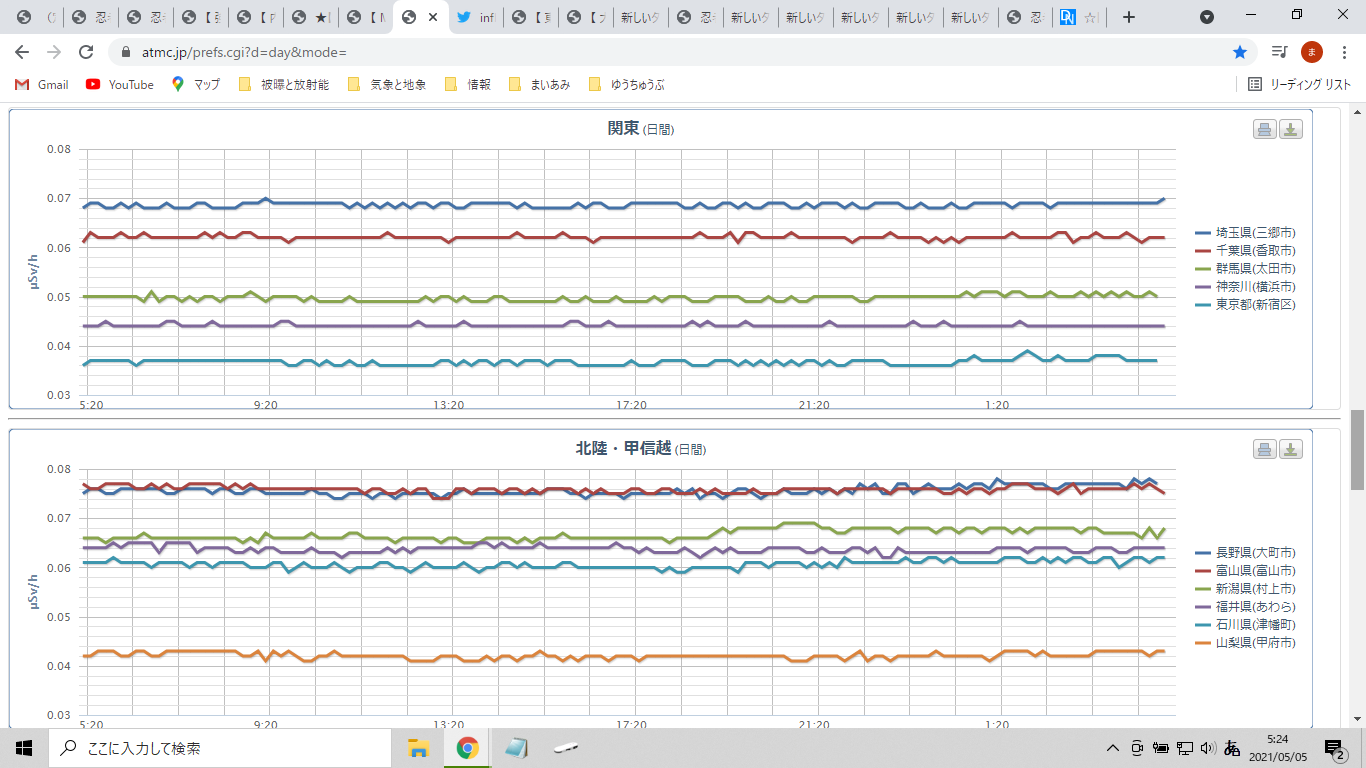The image size is (1366, 768).
Task: Open the Chrome profile avatar
Action: tap(1312, 52)
